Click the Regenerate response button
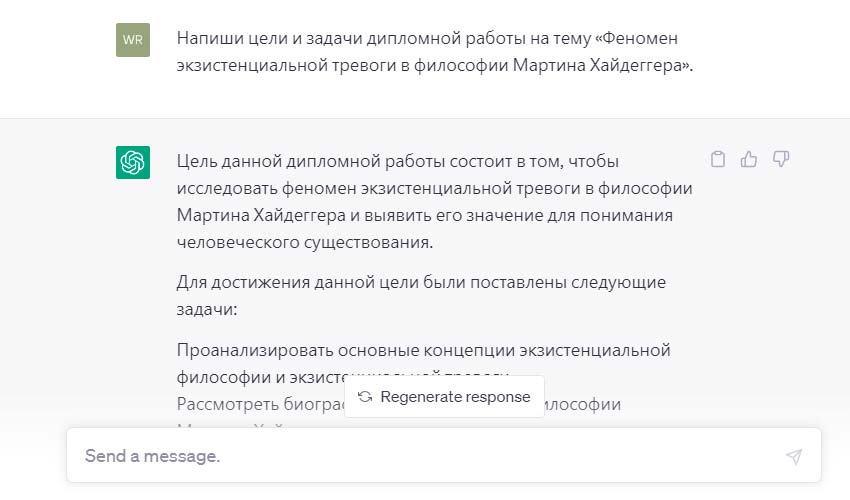Image resolution: width=850 pixels, height=500 pixels. point(445,396)
